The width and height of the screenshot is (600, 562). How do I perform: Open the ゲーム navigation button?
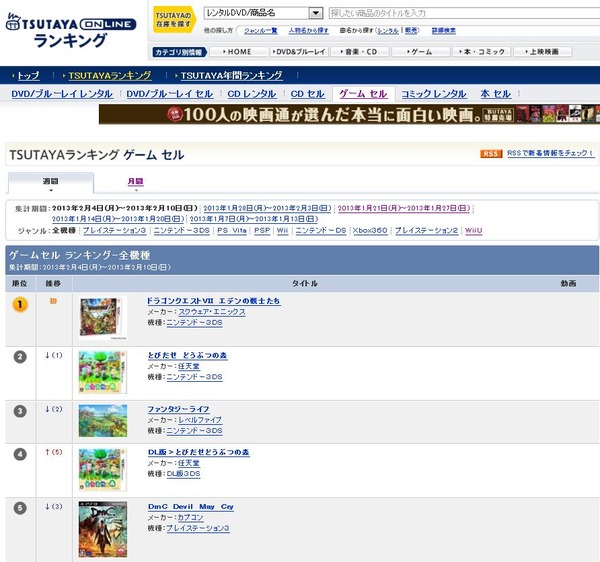[x=421, y=52]
